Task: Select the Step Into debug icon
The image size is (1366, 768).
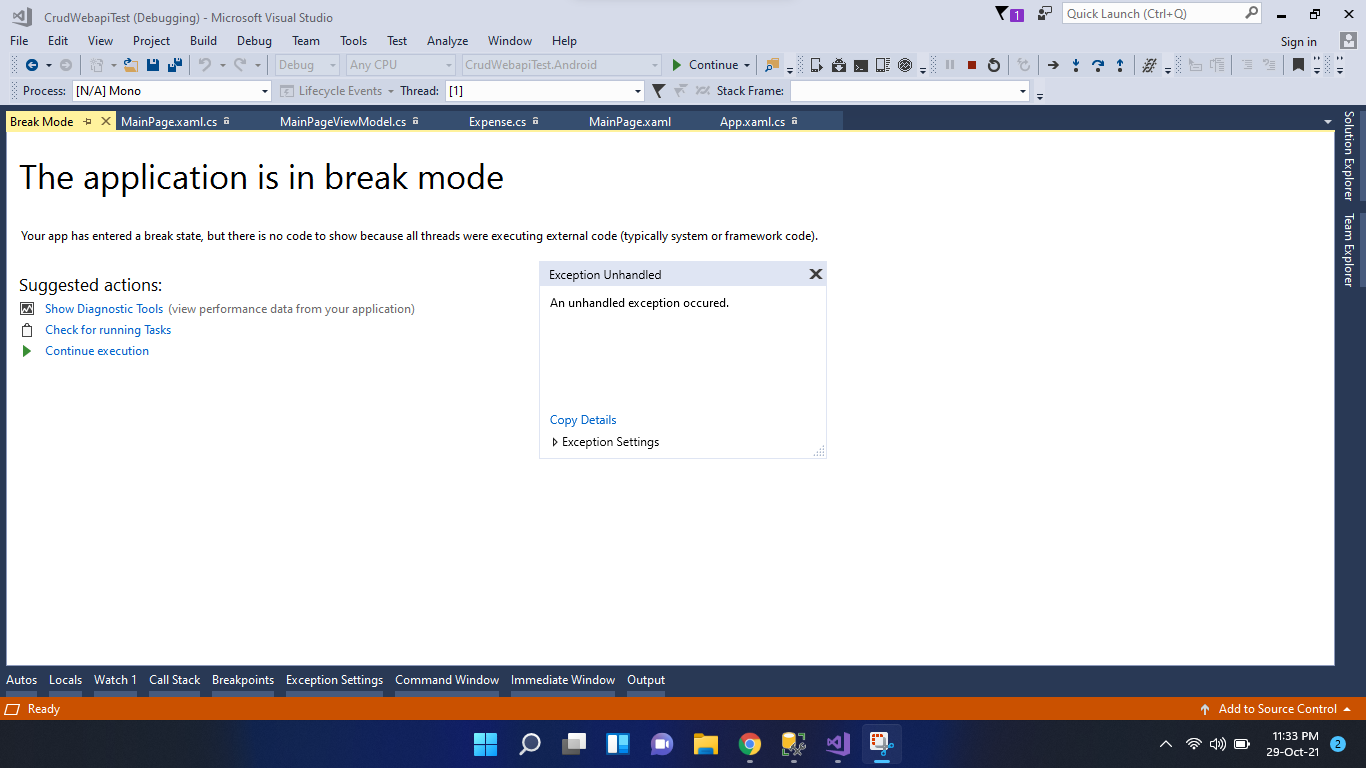Action: (x=1075, y=64)
